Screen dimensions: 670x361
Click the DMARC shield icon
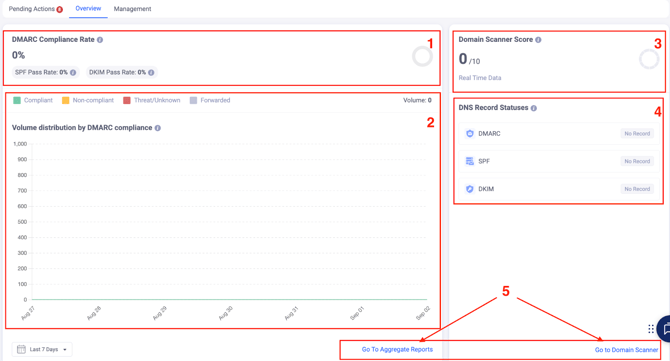(470, 133)
